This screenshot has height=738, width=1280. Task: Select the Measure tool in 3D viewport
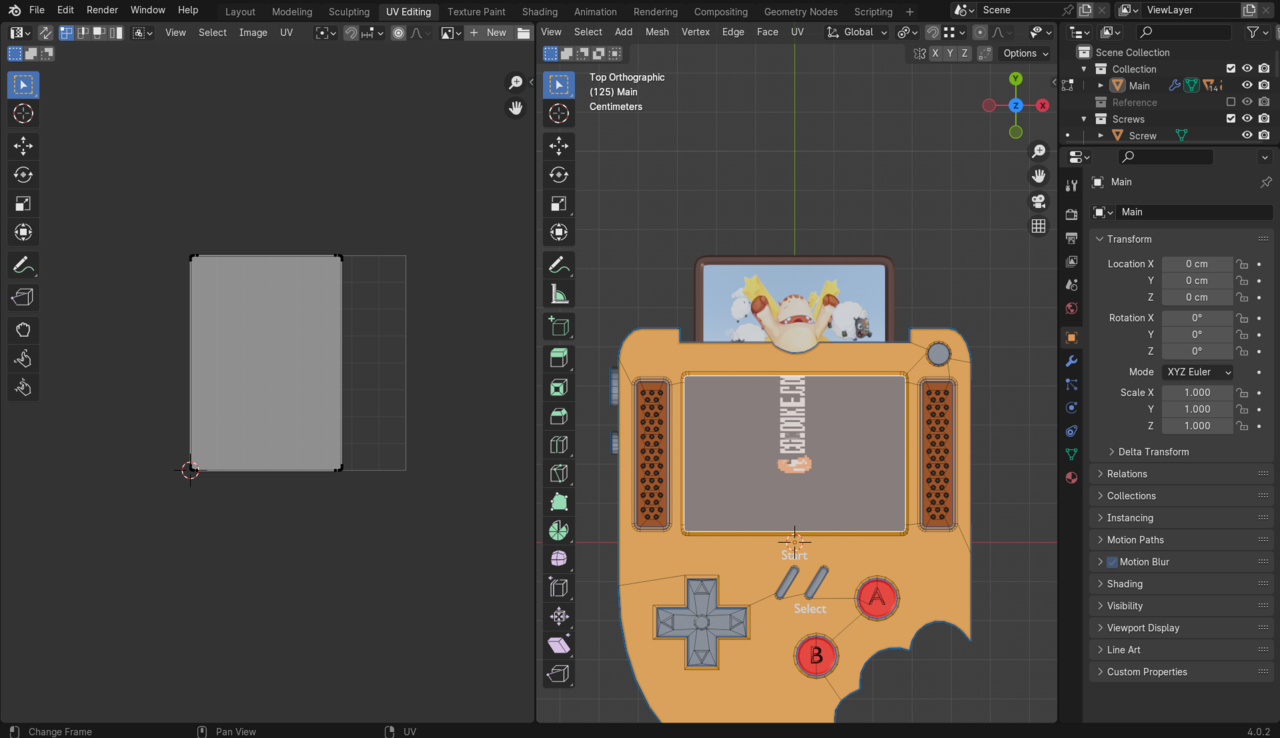click(559, 294)
